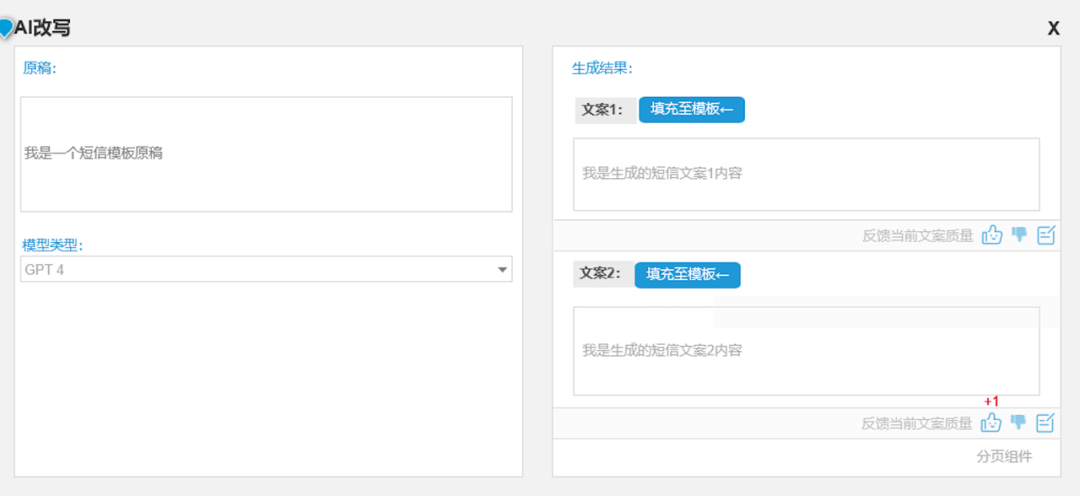Viewport: 1080px width, 496px height.
Task: Click 填充至模板 button for 文案1
Action: click(x=692, y=110)
